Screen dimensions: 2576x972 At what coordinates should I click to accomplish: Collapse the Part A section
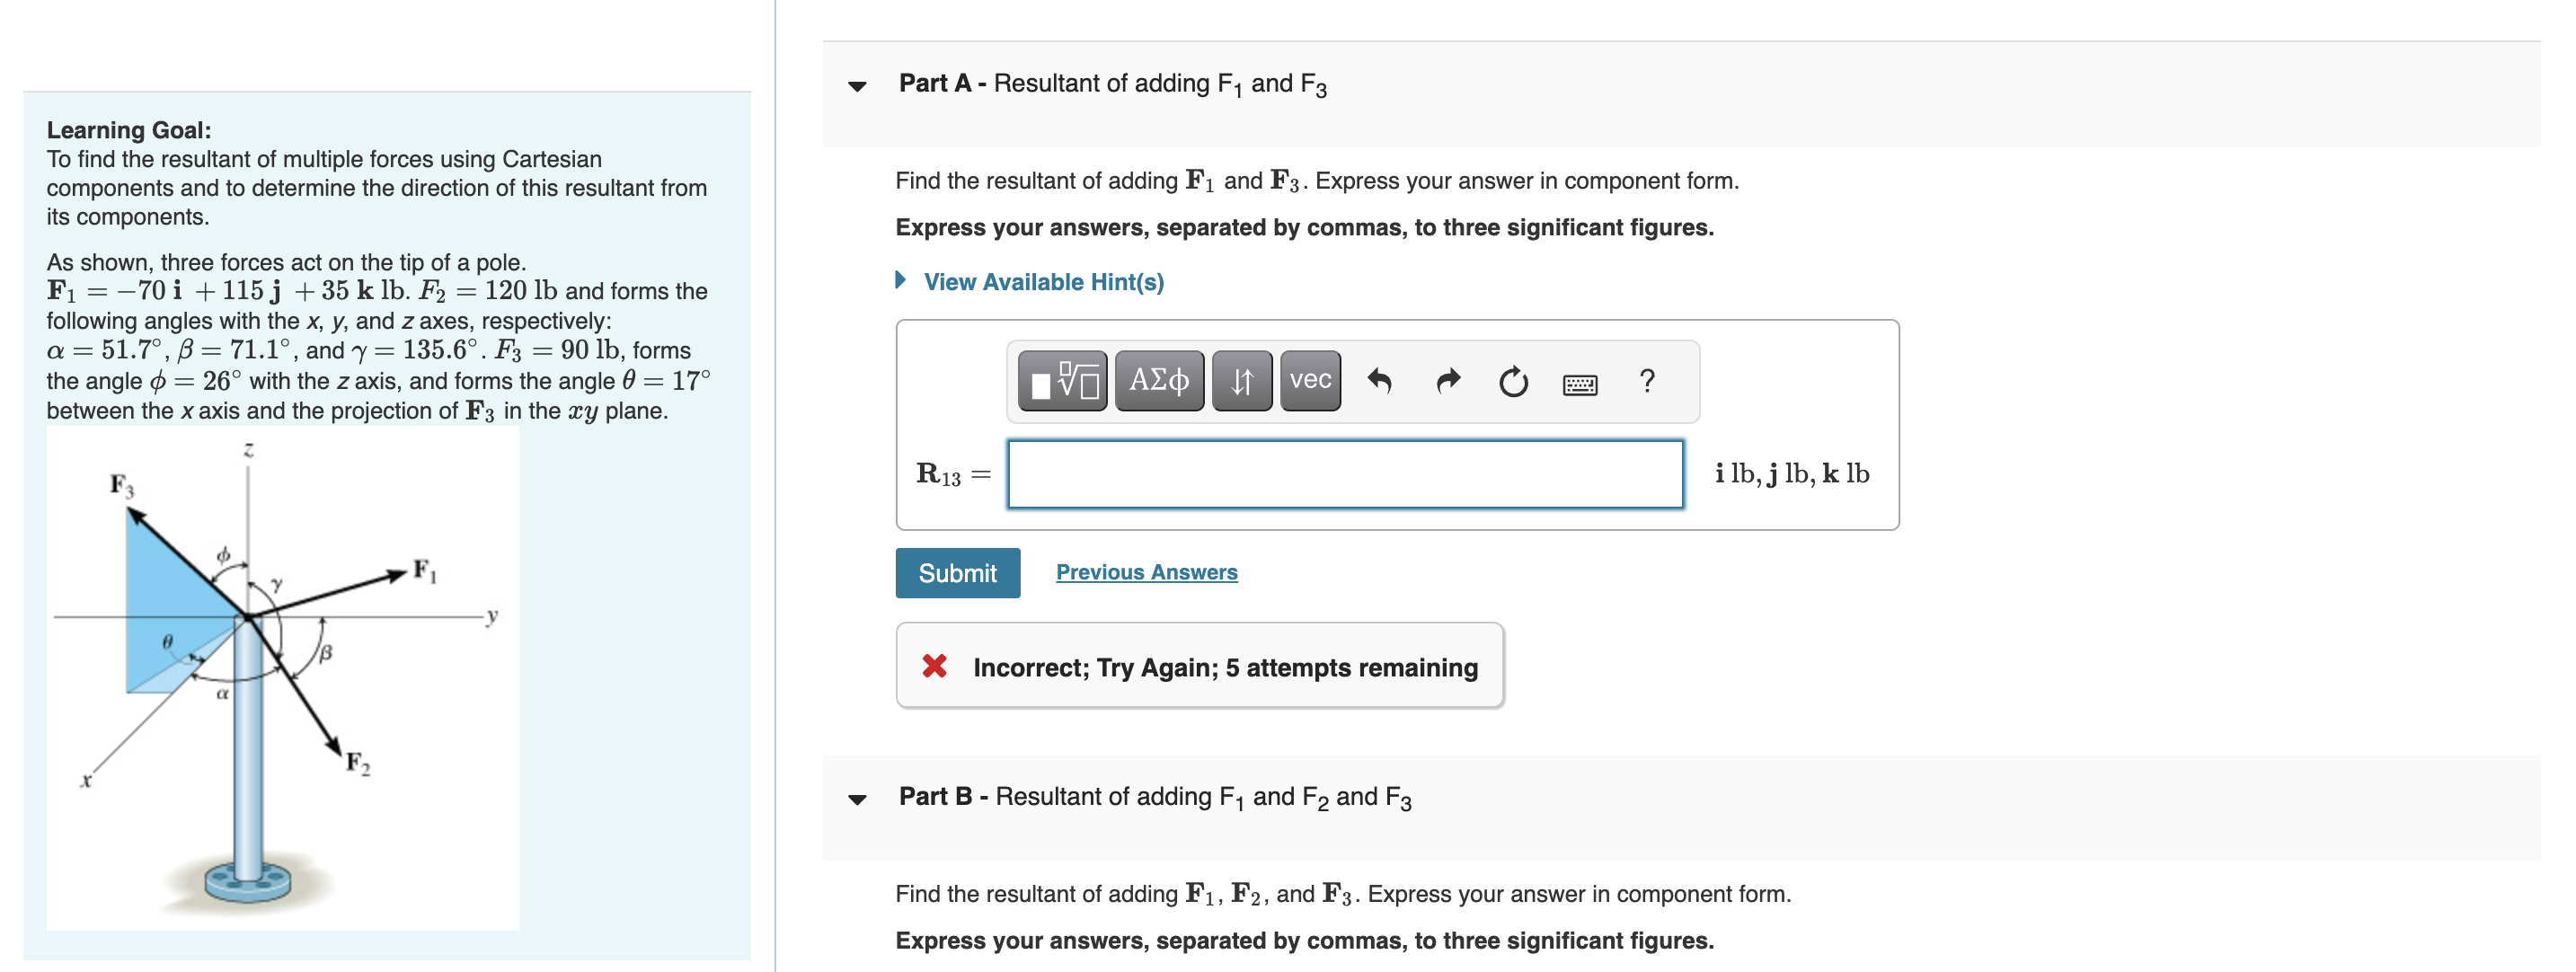858,87
